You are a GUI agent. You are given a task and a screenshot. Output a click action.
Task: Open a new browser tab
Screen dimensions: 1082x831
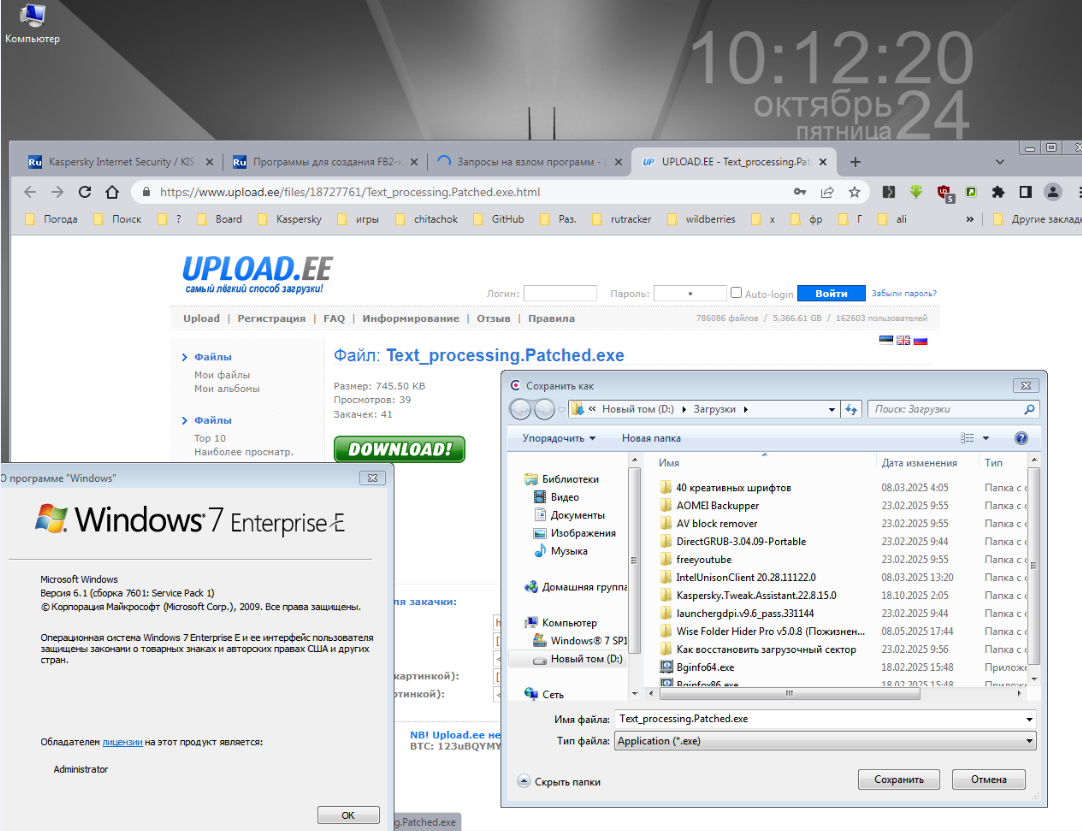855,162
